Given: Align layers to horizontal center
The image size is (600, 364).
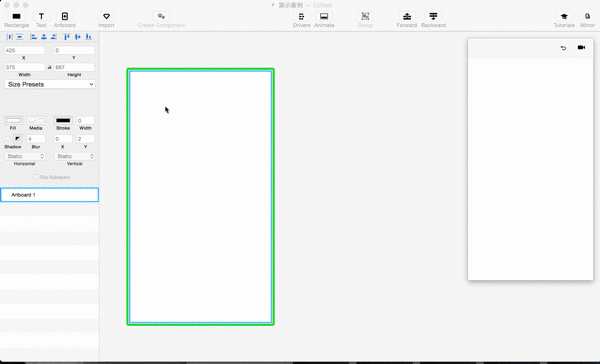Looking at the screenshot, I should 44,37.
